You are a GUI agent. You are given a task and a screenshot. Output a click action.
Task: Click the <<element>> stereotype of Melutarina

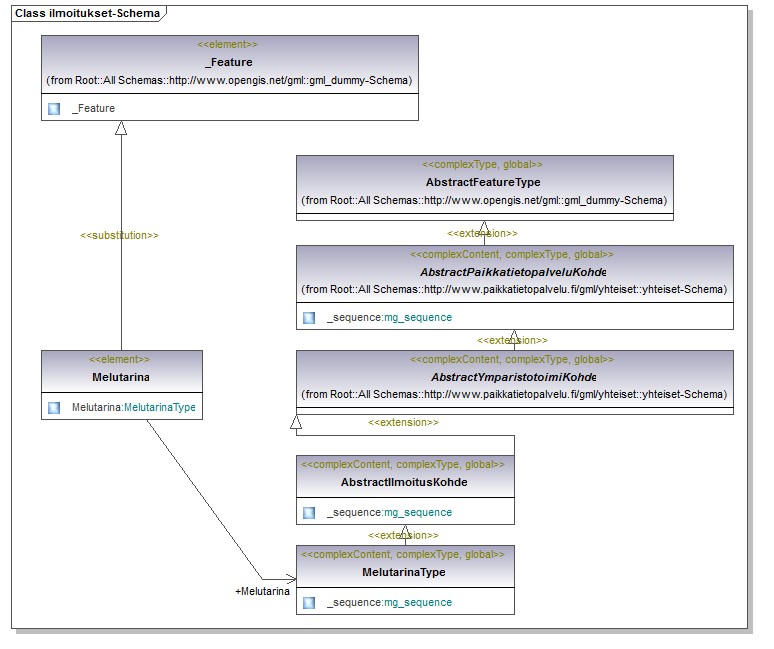[119, 360]
